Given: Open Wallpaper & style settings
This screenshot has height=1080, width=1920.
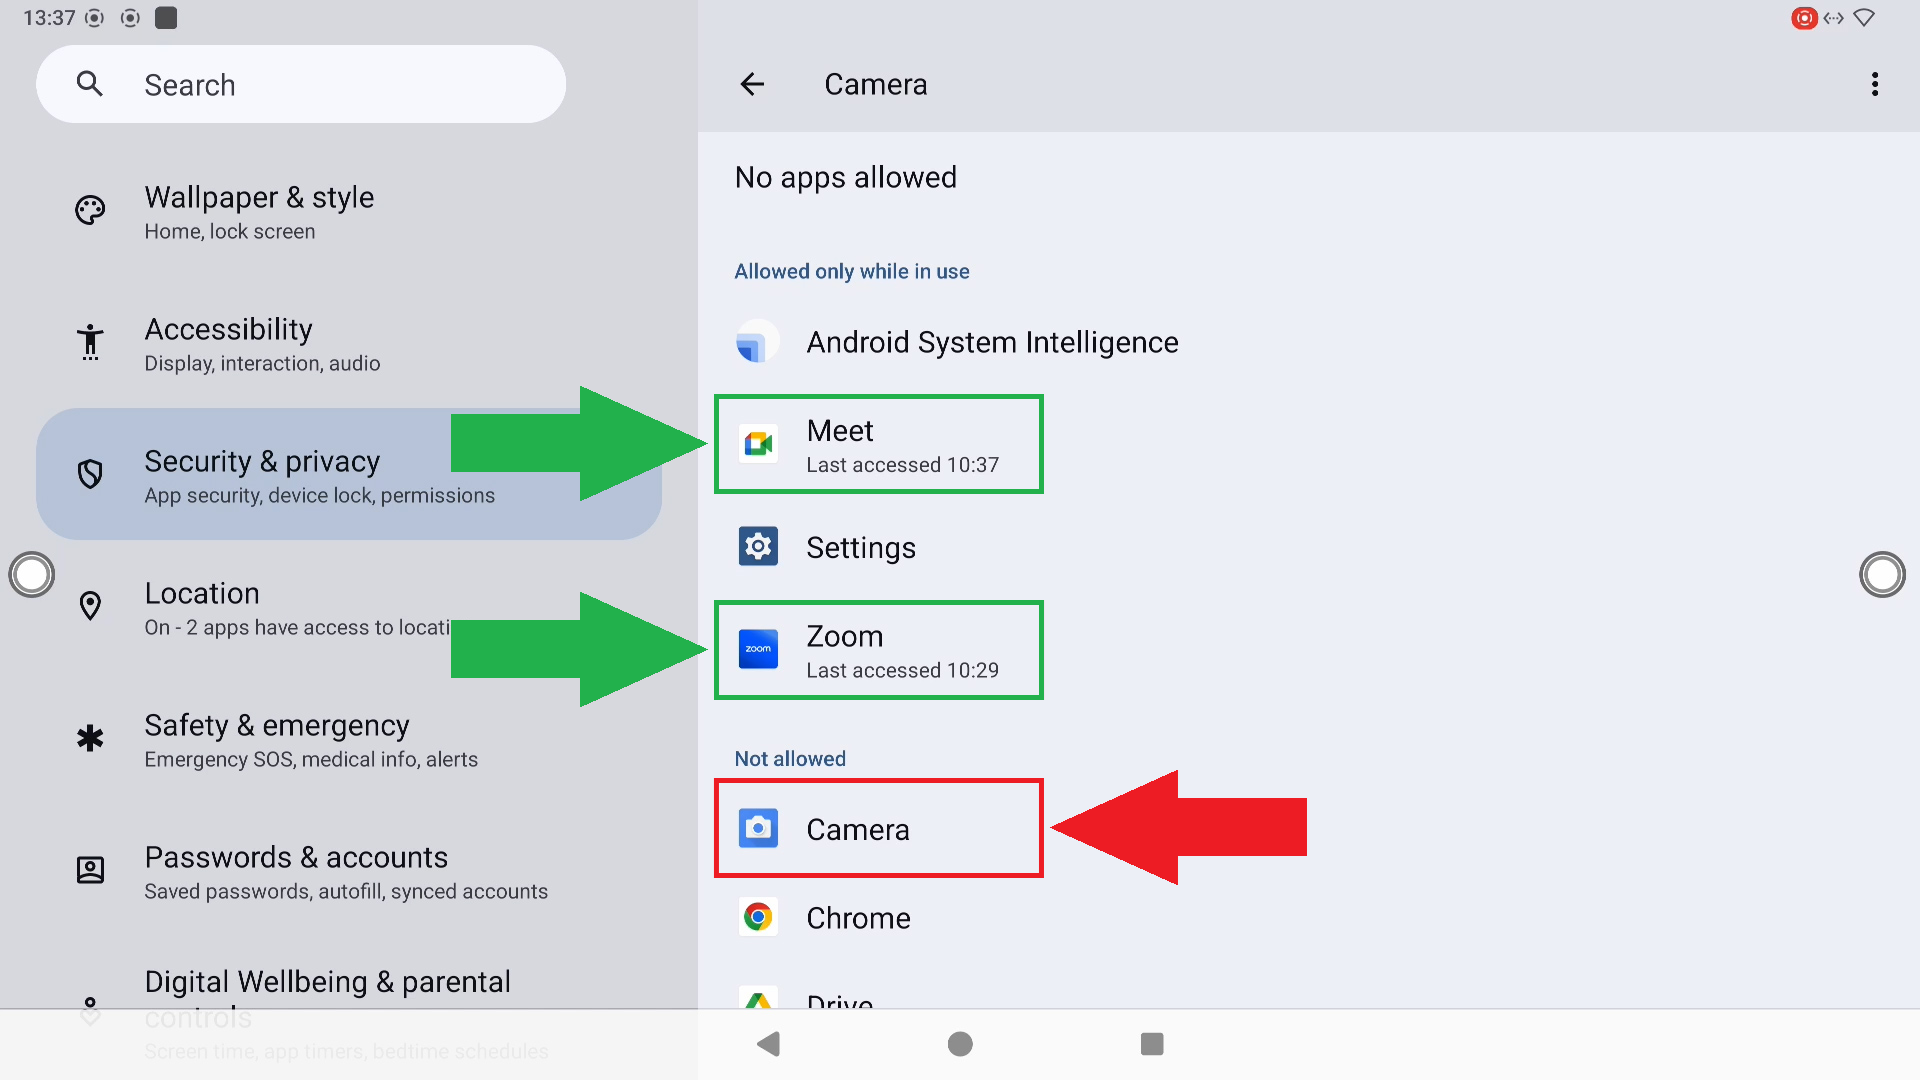Looking at the screenshot, I should (x=259, y=212).
